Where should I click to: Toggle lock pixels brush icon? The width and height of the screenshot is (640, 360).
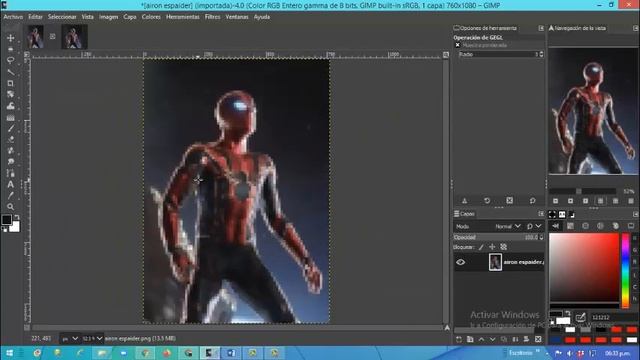point(481,247)
